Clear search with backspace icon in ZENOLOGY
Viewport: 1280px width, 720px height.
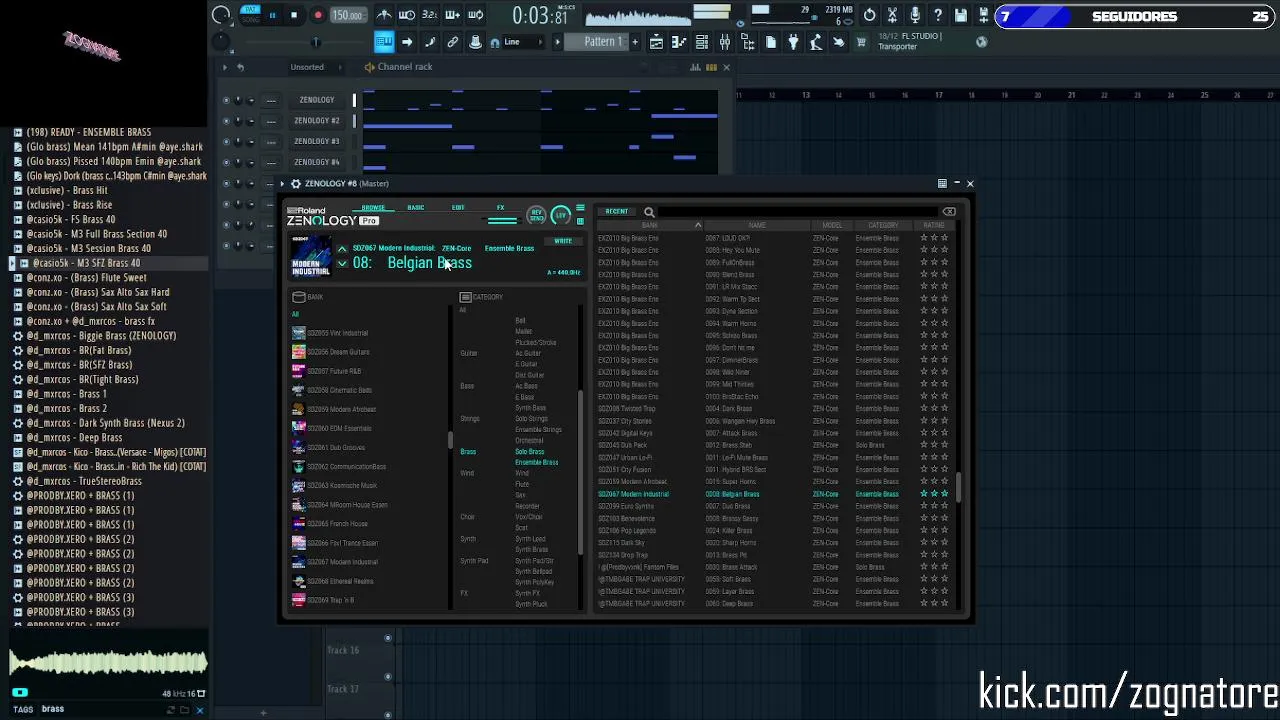[949, 212]
